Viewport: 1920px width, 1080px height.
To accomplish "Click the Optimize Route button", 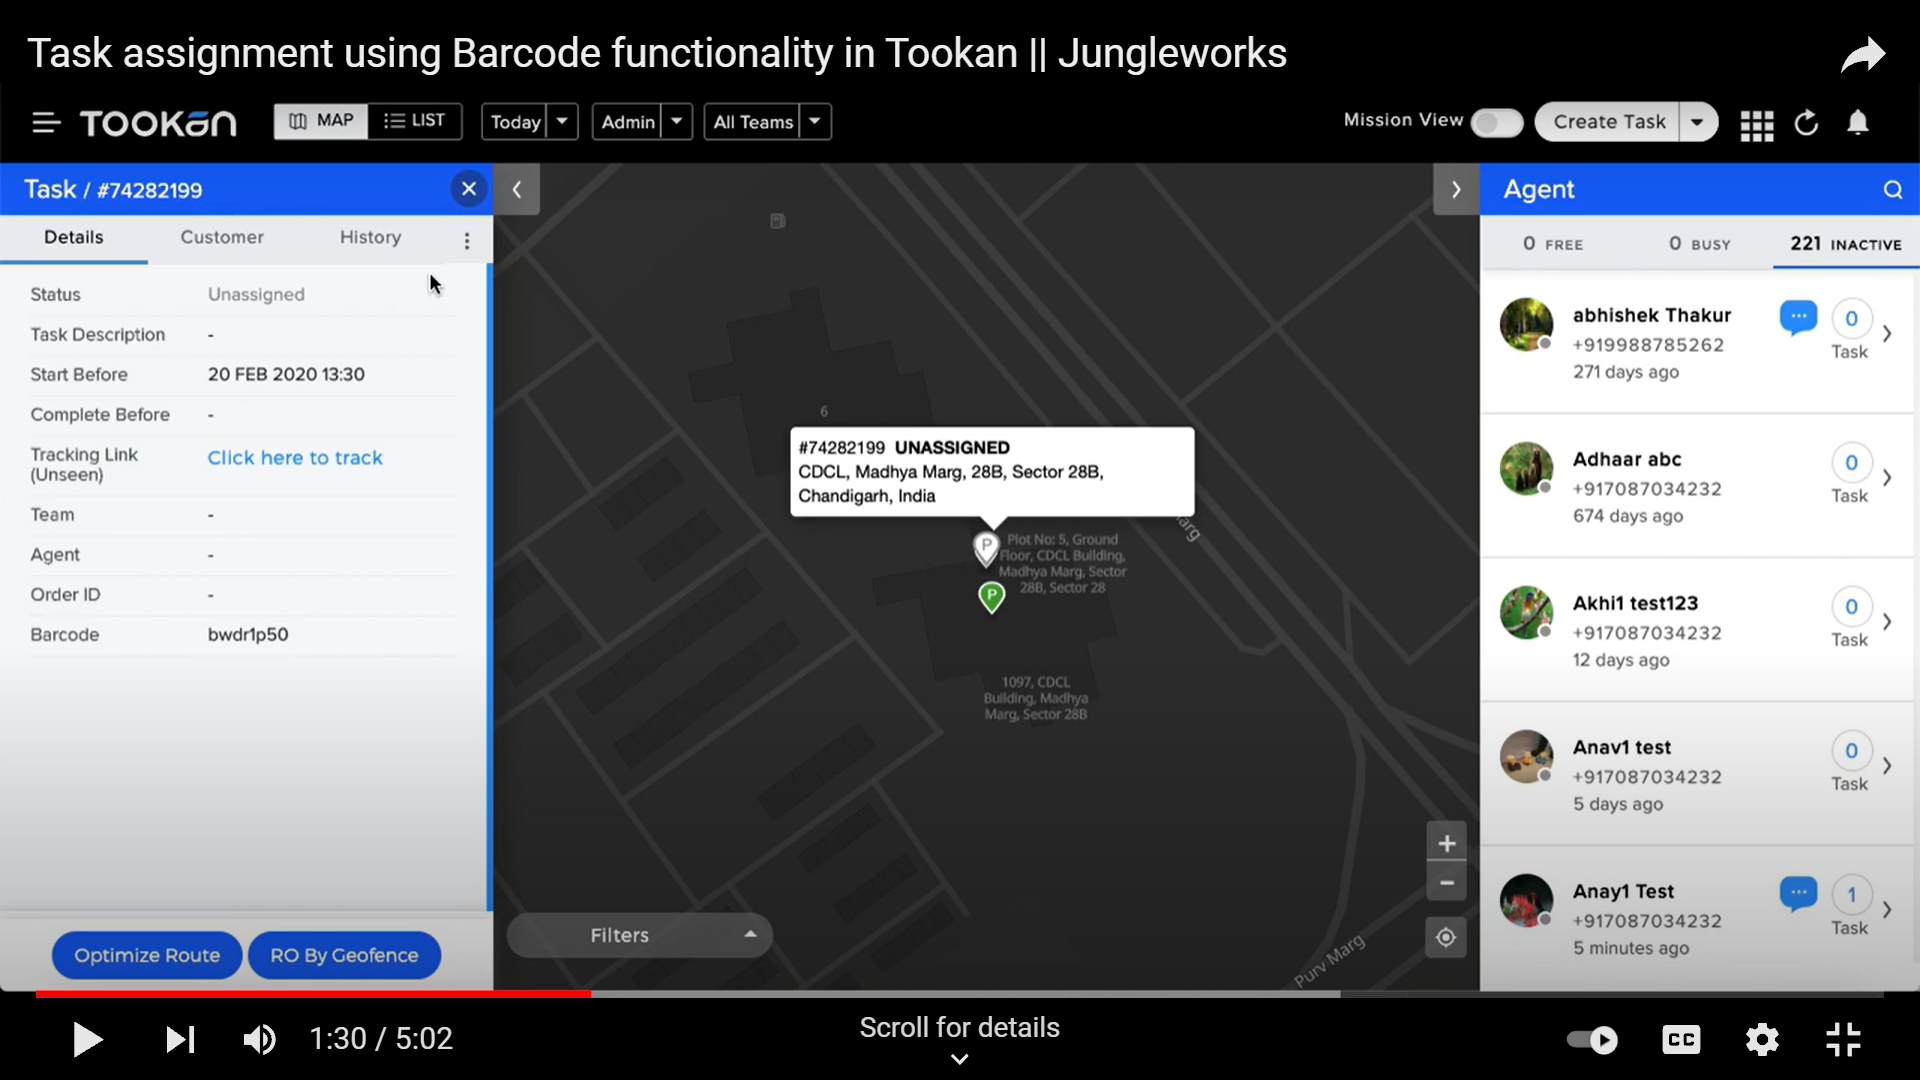I will coord(146,955).
